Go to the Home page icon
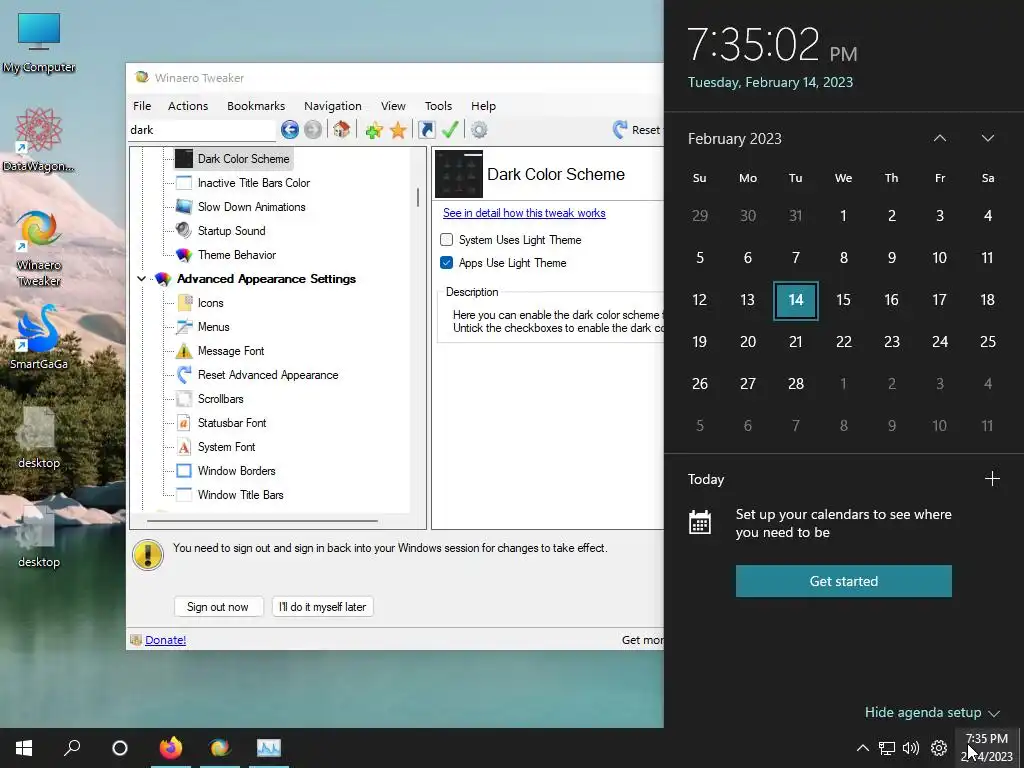 341,130
